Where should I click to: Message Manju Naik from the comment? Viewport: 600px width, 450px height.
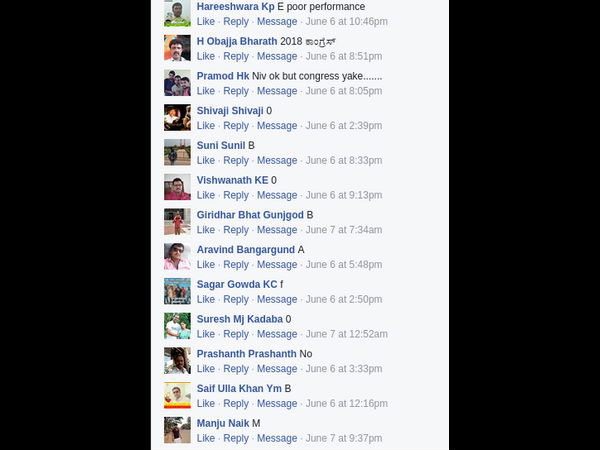(x=277, y=438)
